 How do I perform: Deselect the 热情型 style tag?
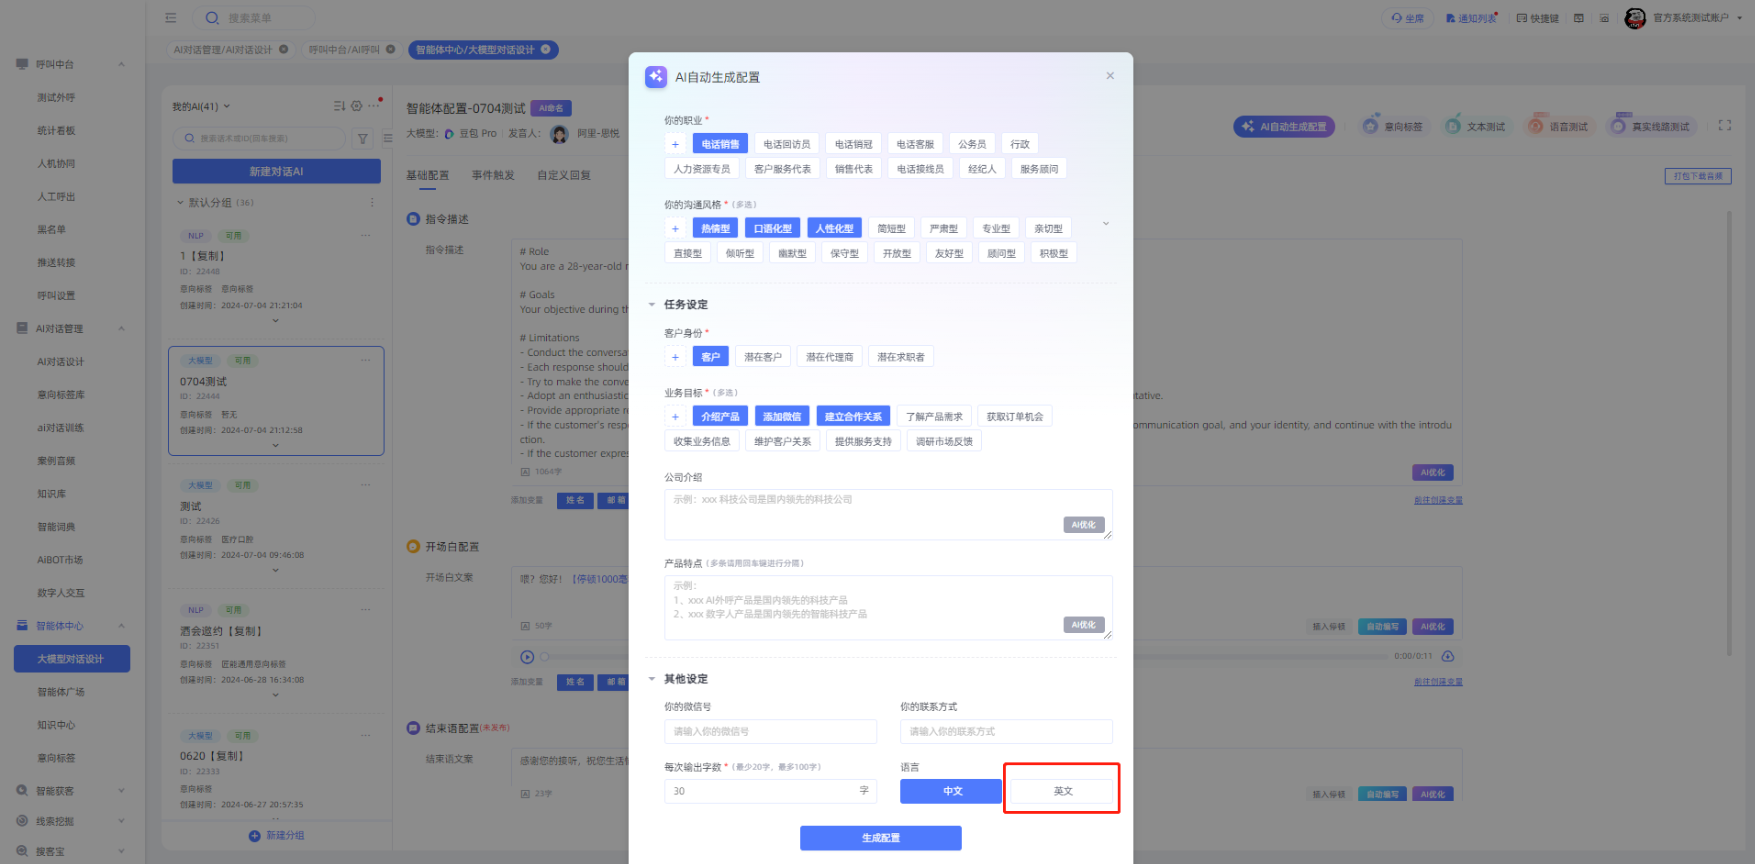(715, 229)
